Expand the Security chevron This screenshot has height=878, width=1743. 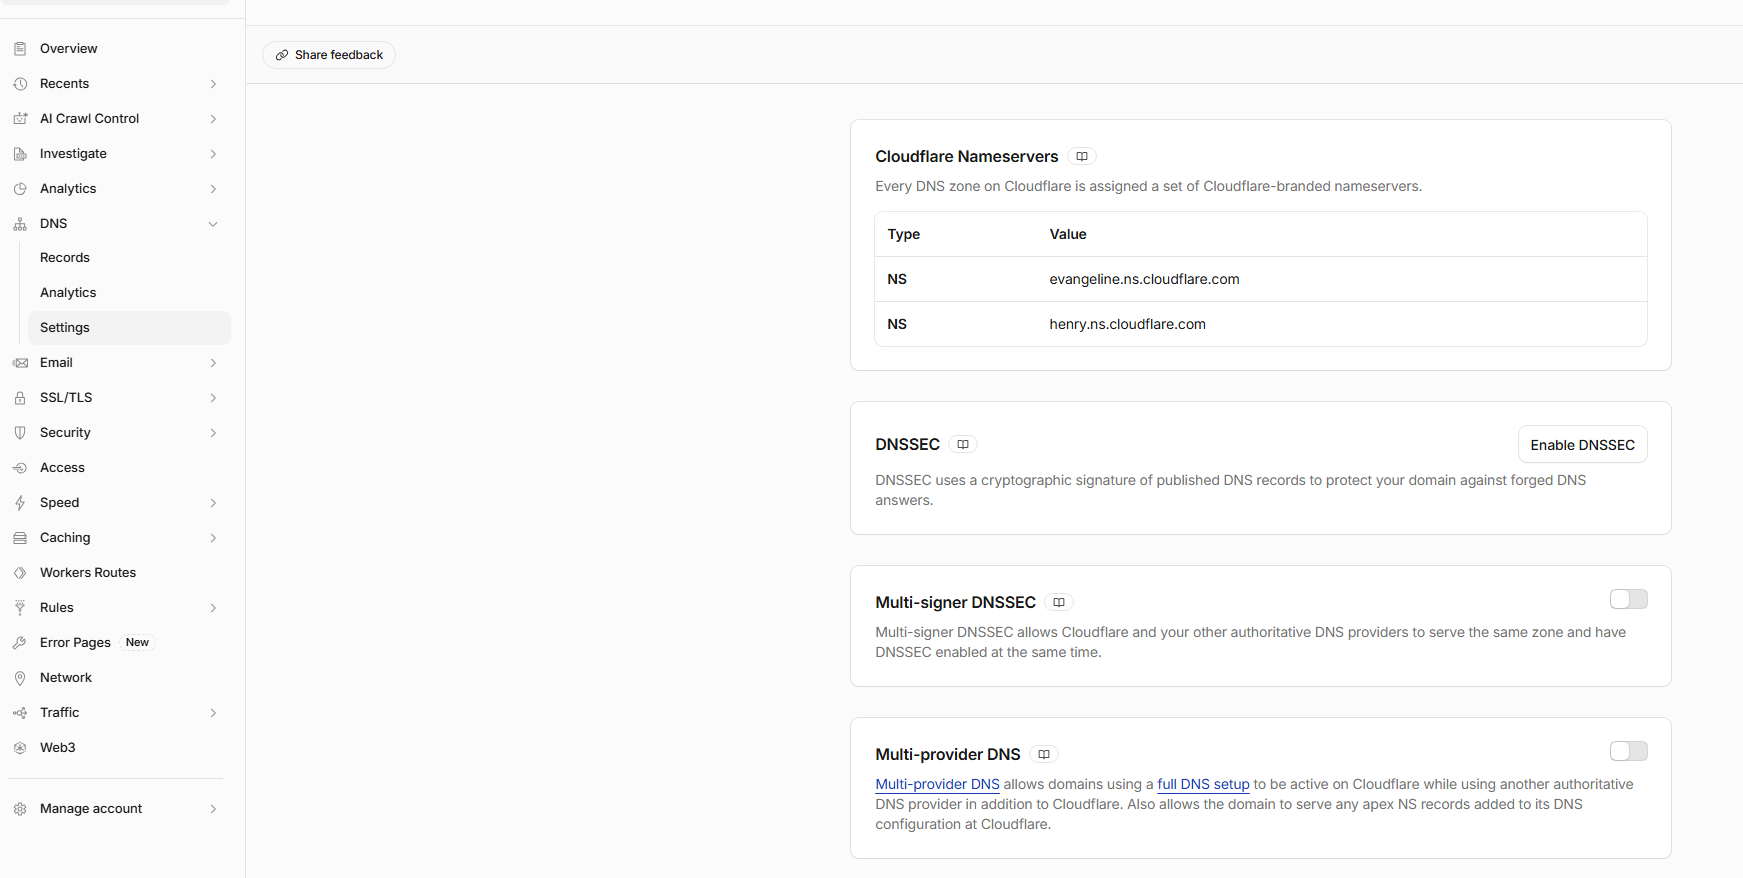[x=213, y=433]
